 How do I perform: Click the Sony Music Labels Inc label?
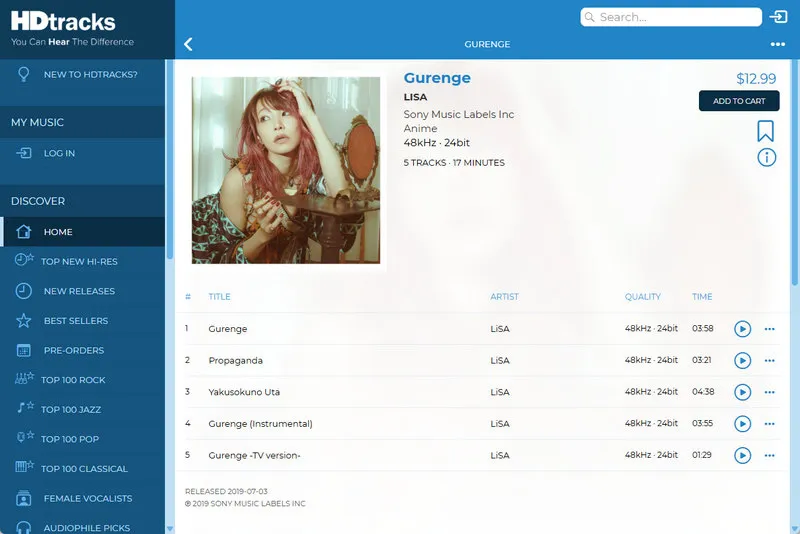(x=459, y=114)
